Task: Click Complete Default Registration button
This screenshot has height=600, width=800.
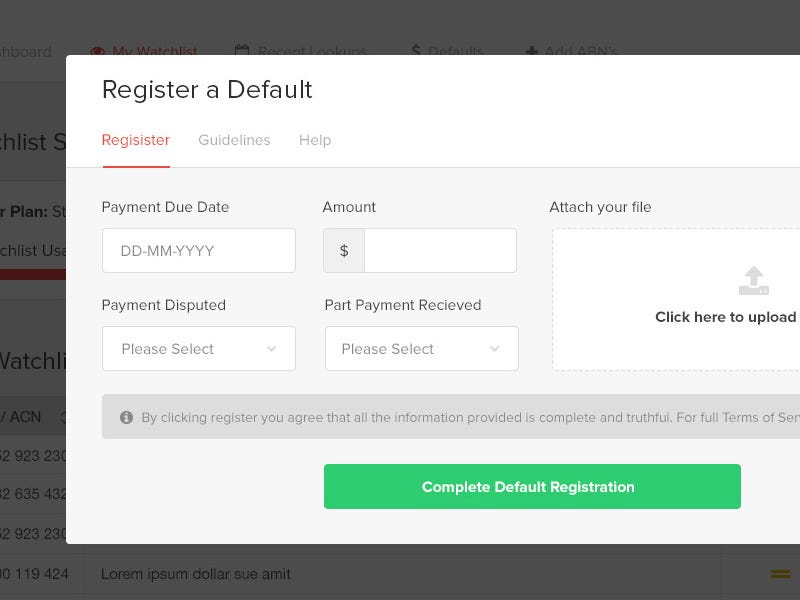Action: point(532,486)
